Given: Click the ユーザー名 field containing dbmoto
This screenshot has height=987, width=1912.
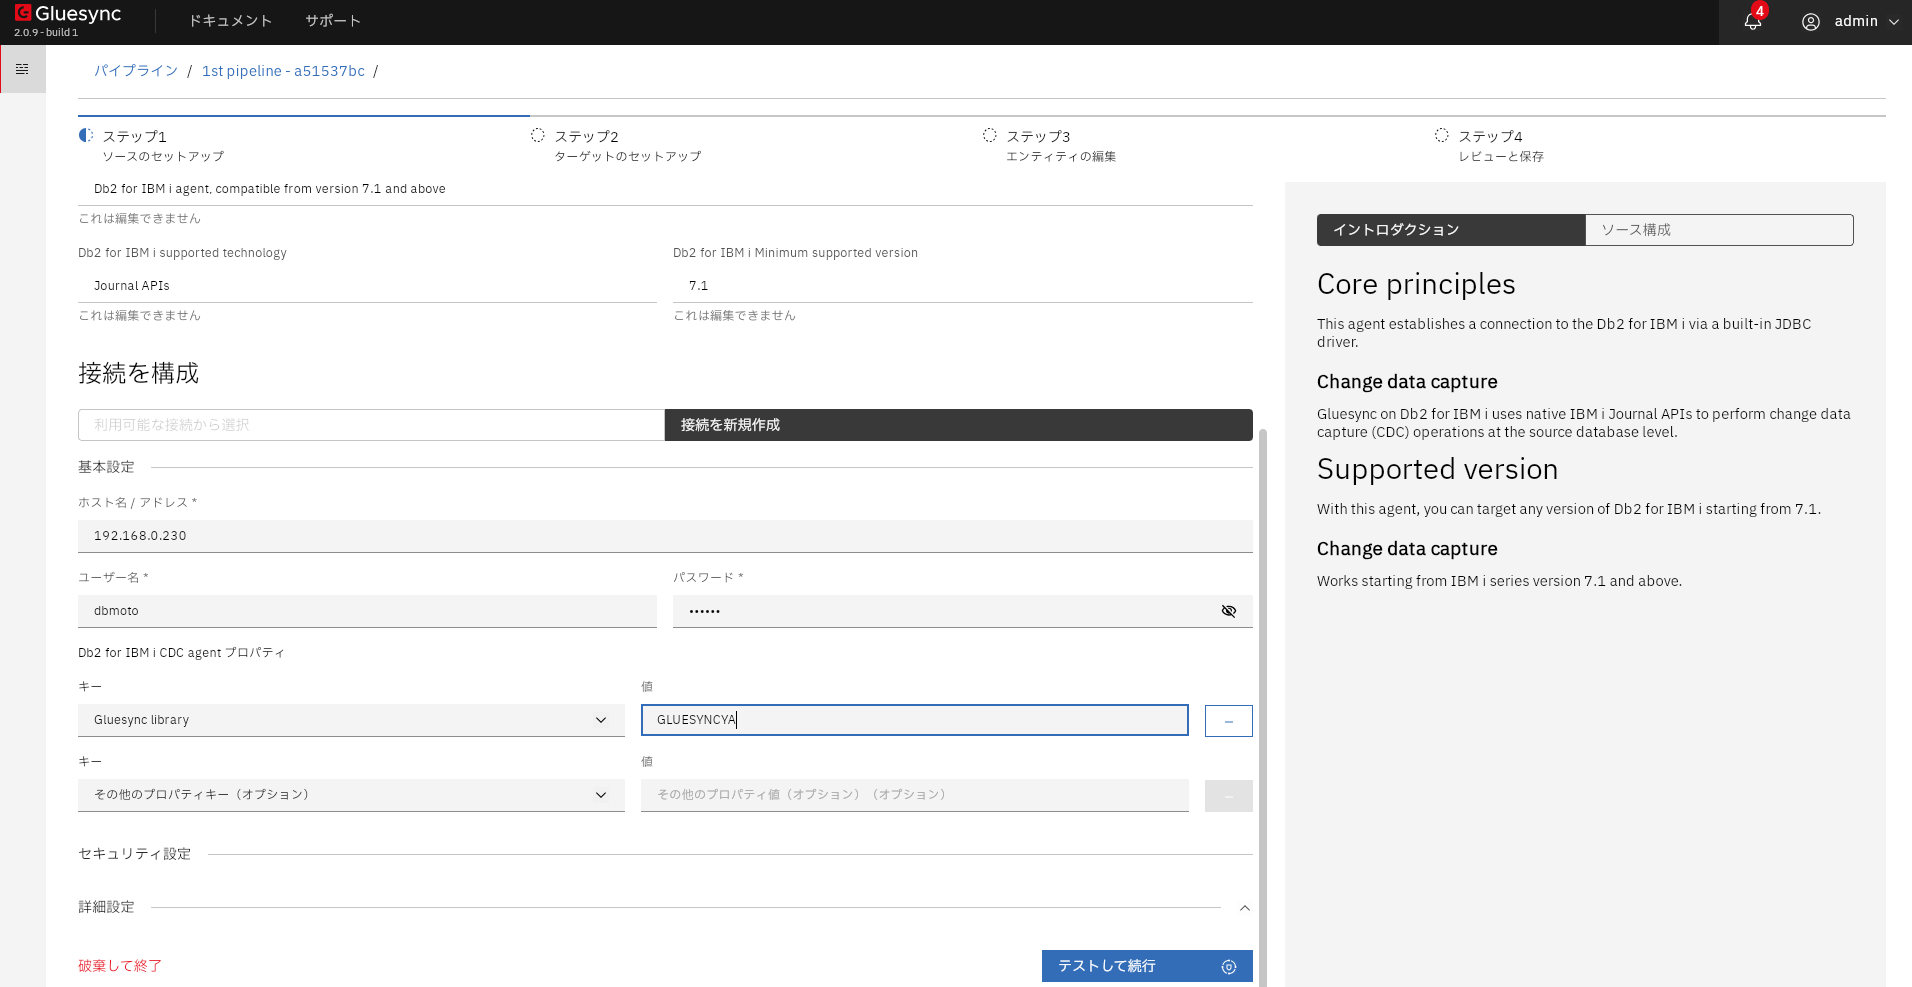Looking at the screenshot, I should click(x=367, y=611).
